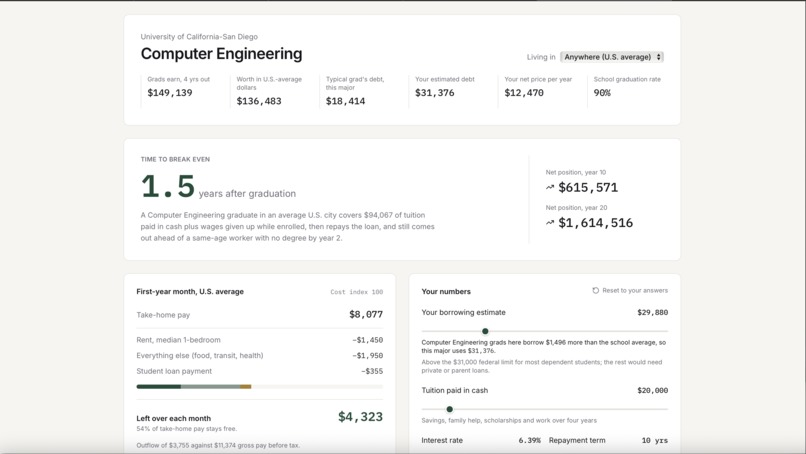Click the $31,376 estimated debt value
Image resolution: width=806 pixels, height=454 pixels.
point(434,93)
